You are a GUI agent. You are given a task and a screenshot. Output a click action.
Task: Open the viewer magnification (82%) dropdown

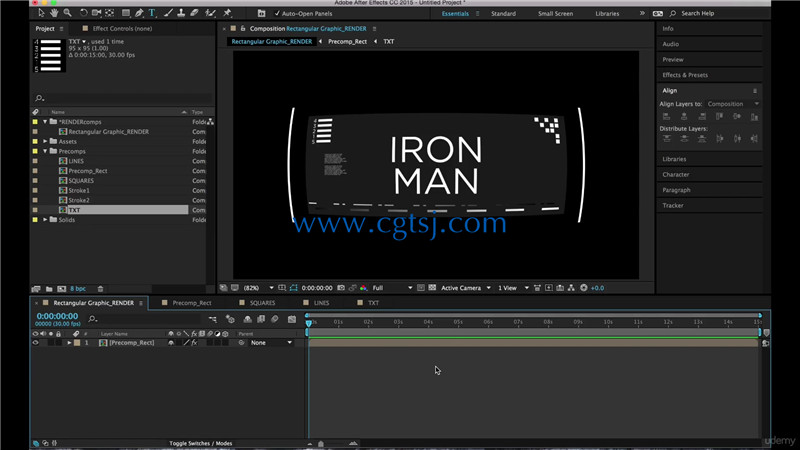click(259, 288)
